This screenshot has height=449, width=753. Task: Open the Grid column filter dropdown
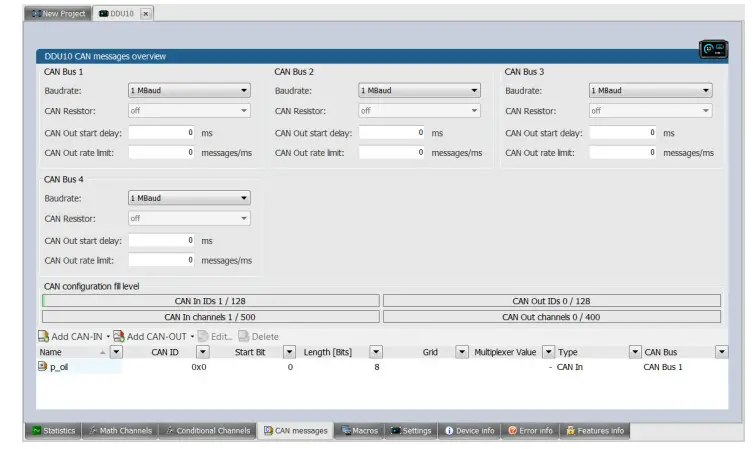[462, 352]
